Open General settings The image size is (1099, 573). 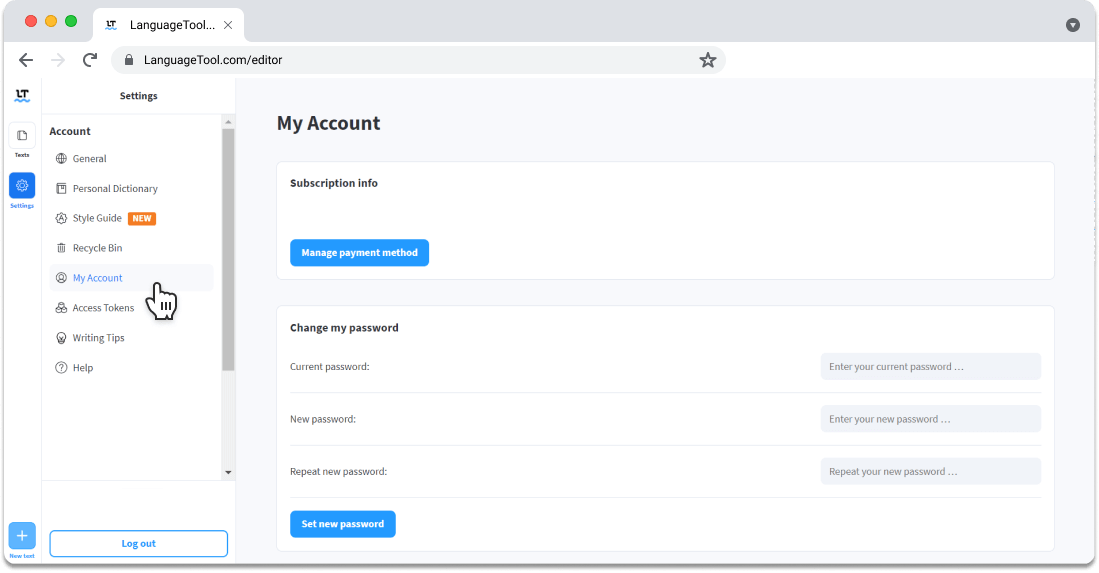pos(90,159)
